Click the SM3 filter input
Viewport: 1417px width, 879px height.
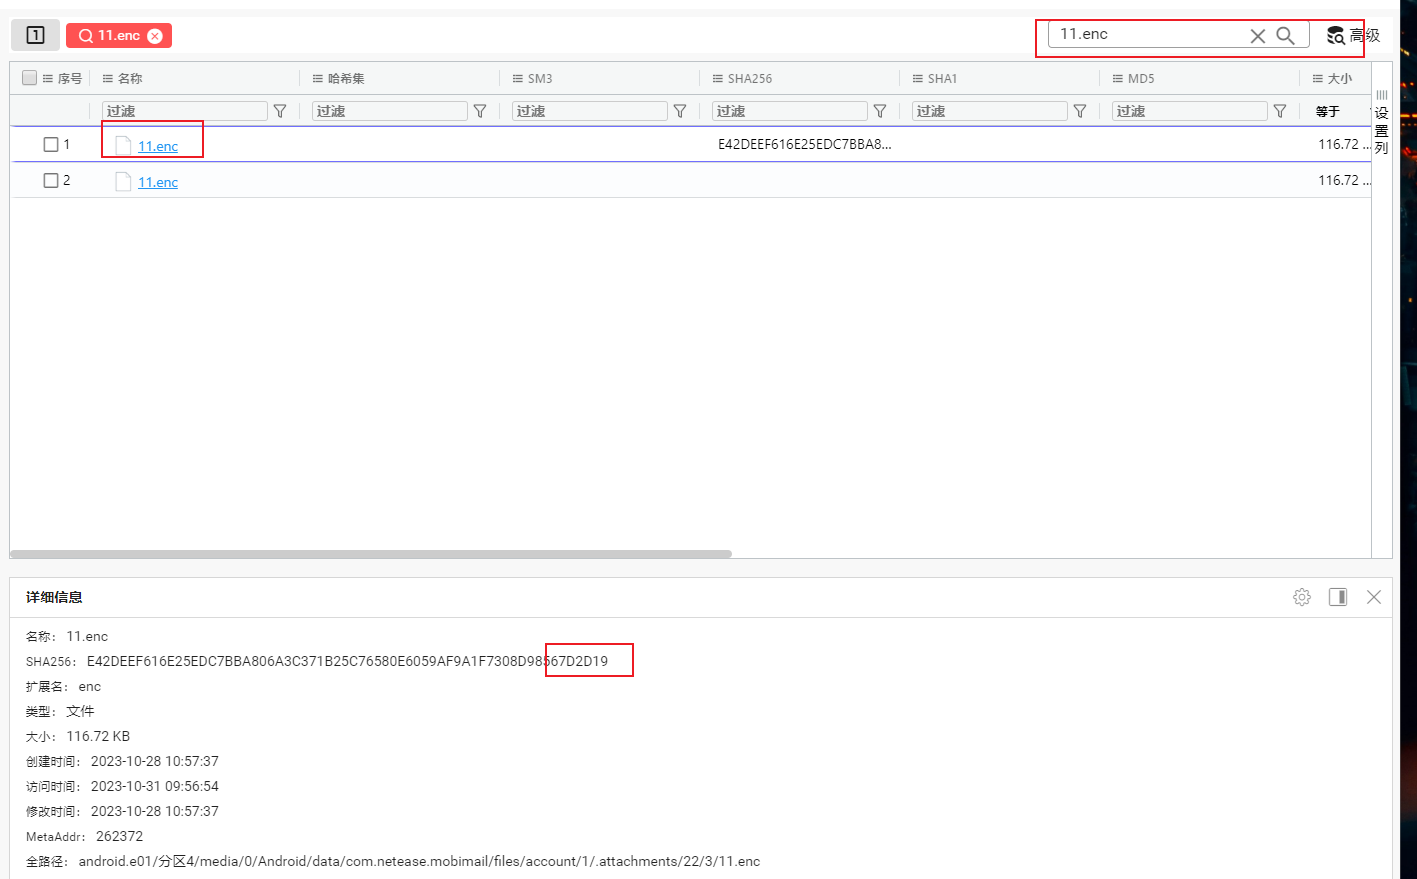pyautogui.click(x=590, y=111)
